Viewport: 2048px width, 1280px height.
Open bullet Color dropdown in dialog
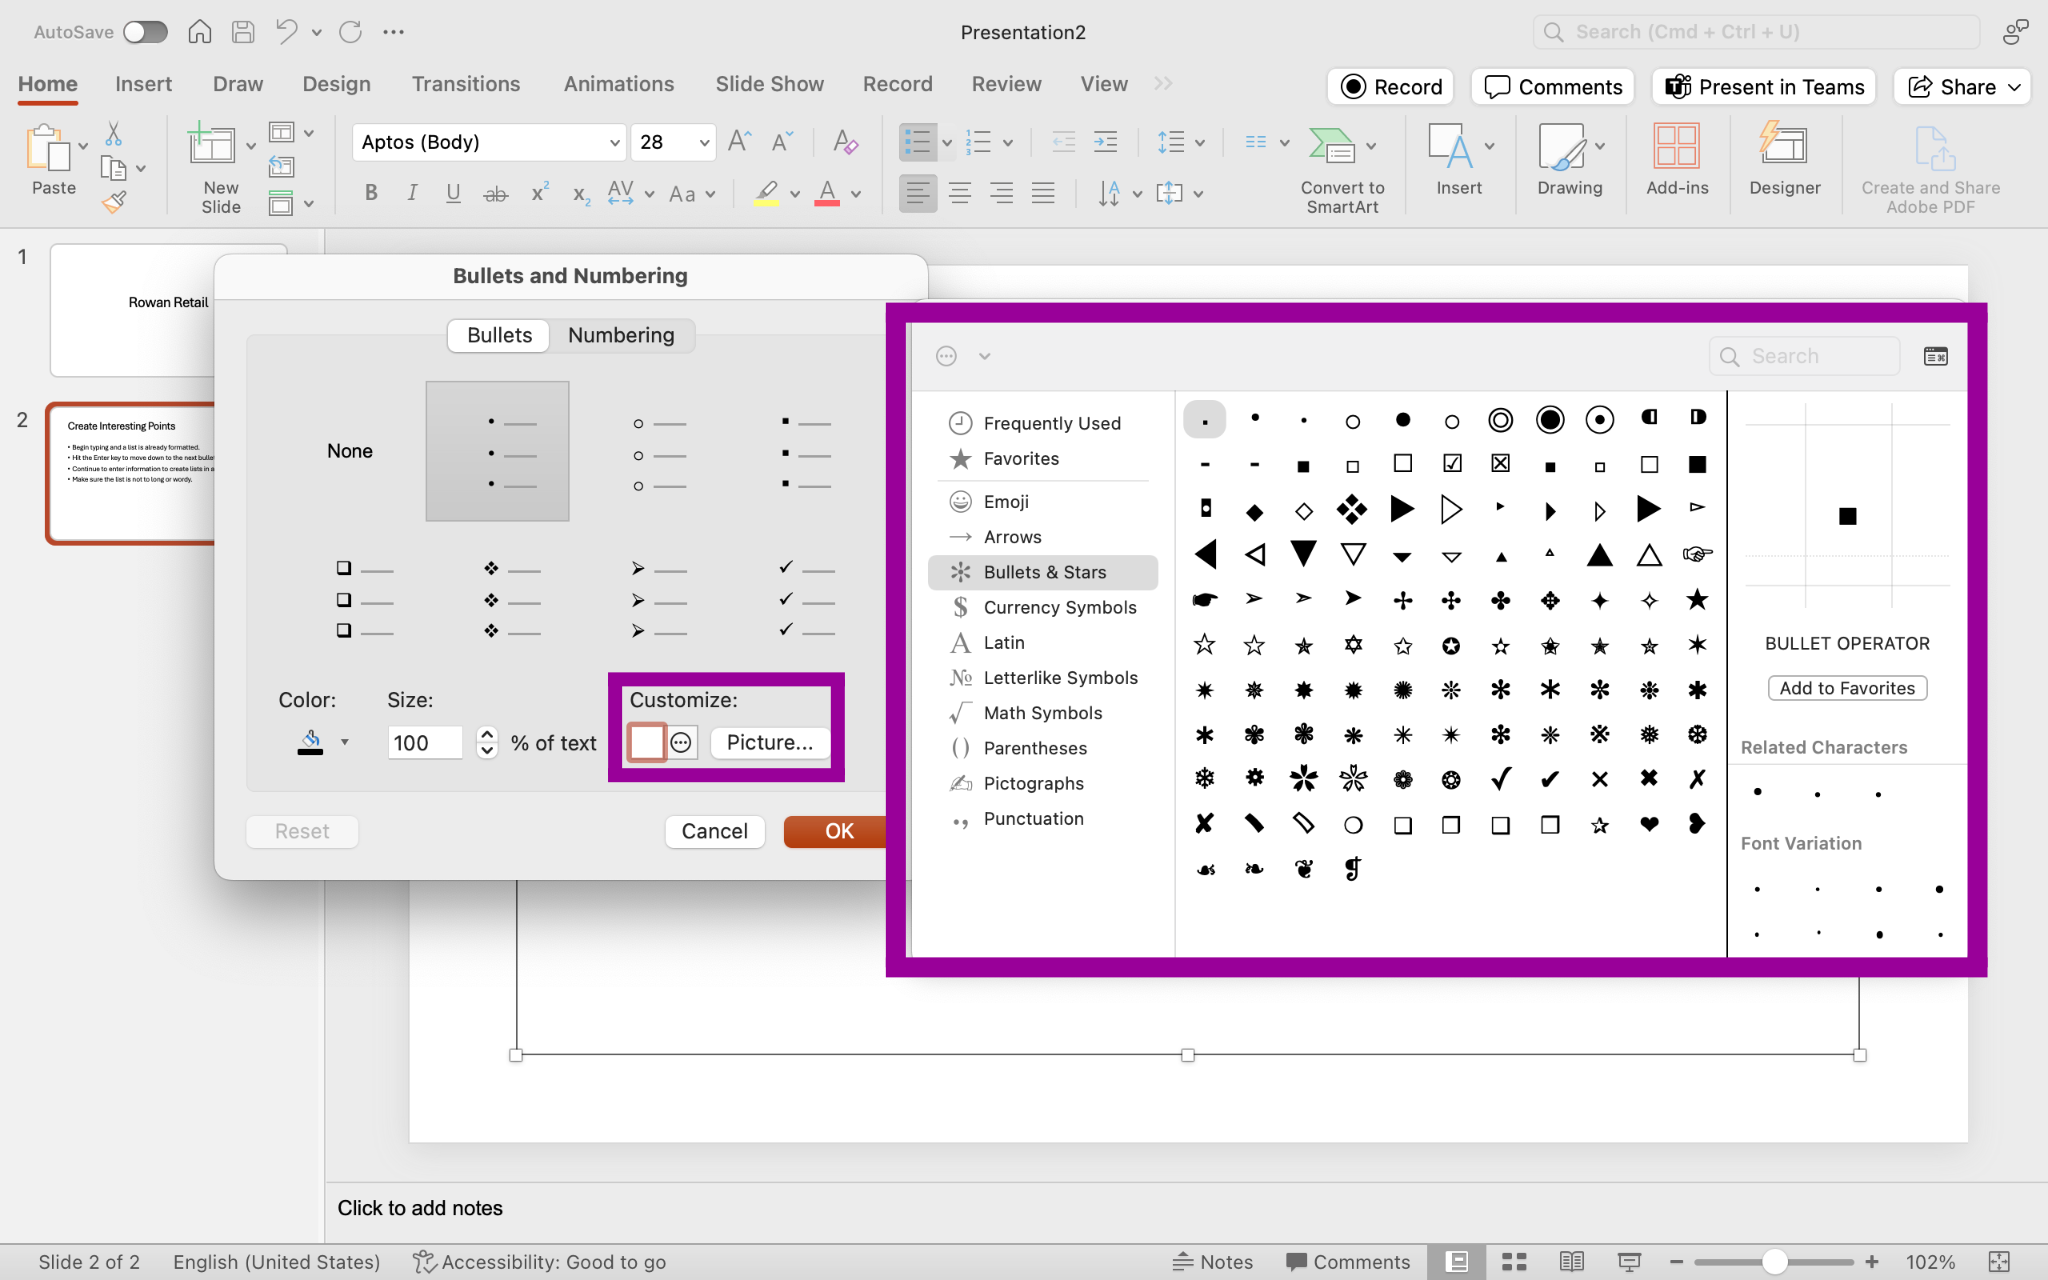tap(345, 742)
